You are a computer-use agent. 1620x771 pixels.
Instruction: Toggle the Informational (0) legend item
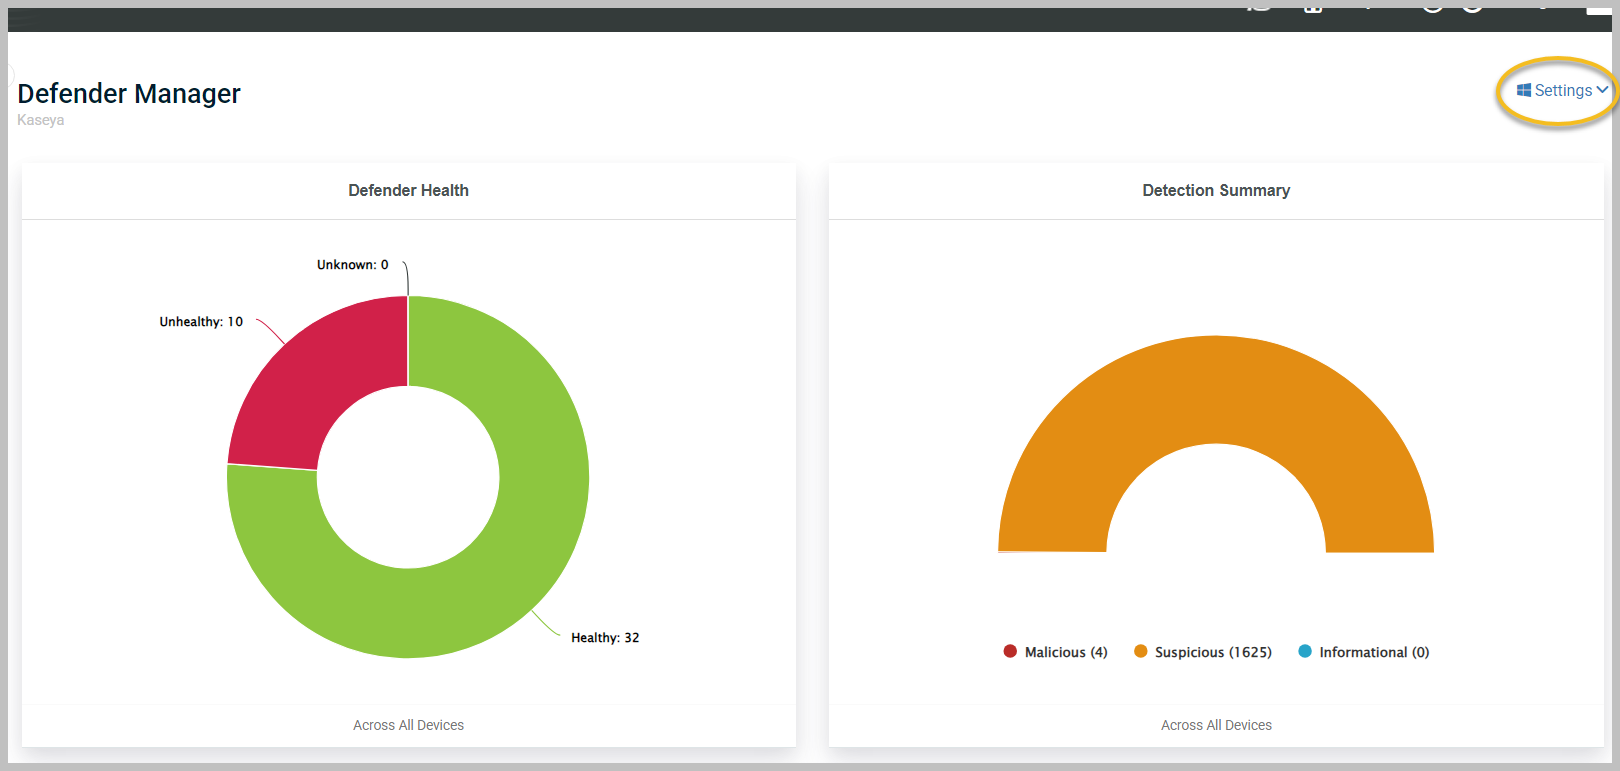1364,652
